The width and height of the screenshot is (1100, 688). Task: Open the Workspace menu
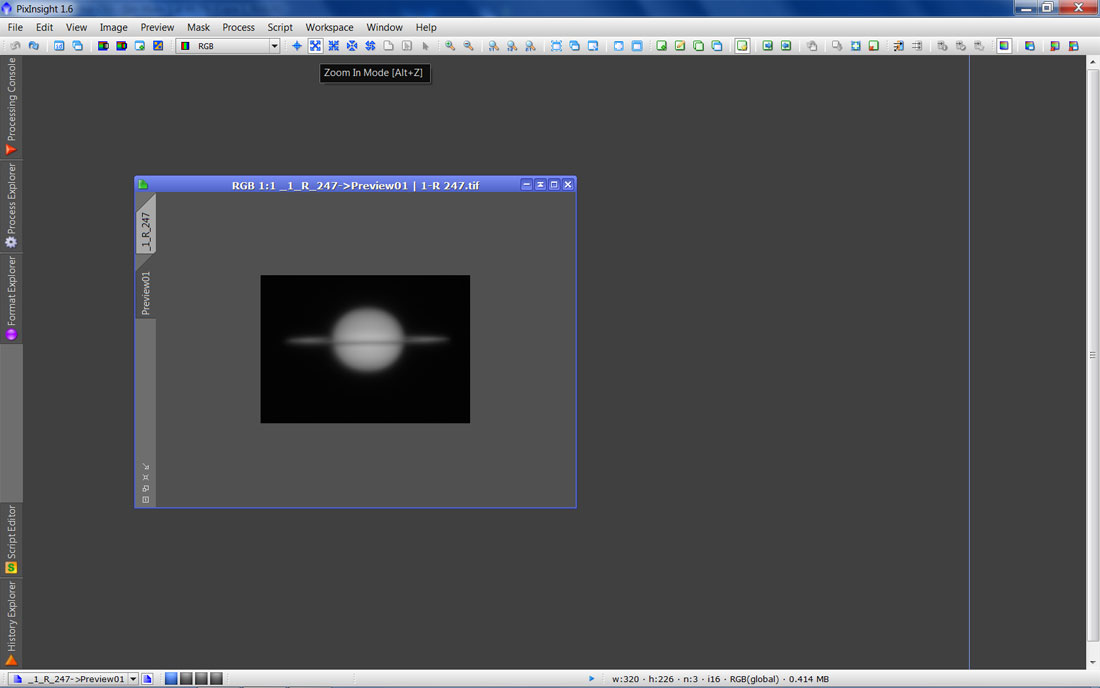pyautogui.click(x=329, y=27)
